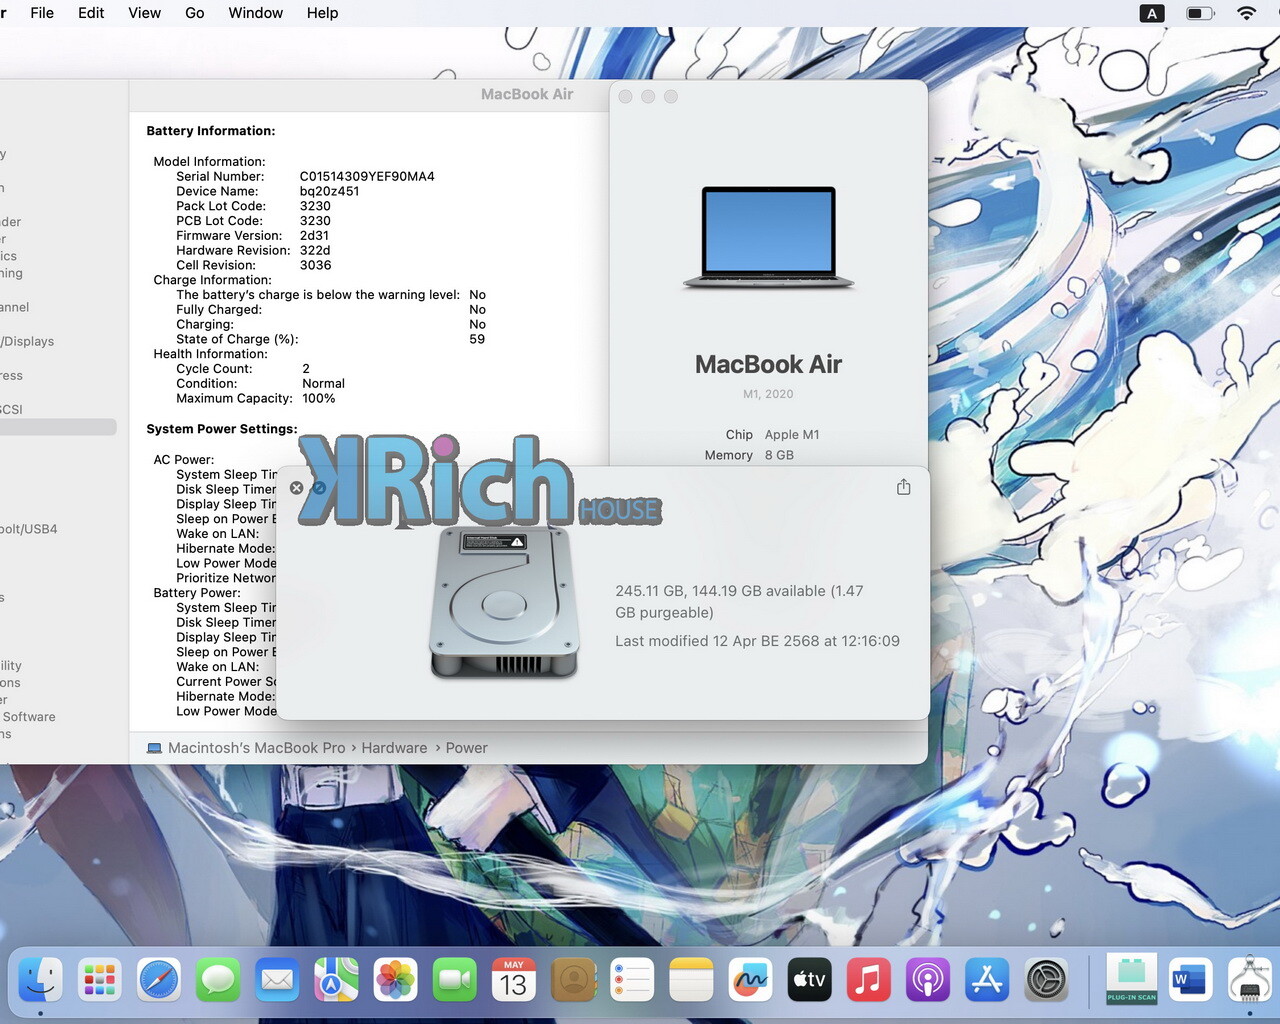Open the Window menu
The image size is (1280, 1024).
[x=256, y=13]
